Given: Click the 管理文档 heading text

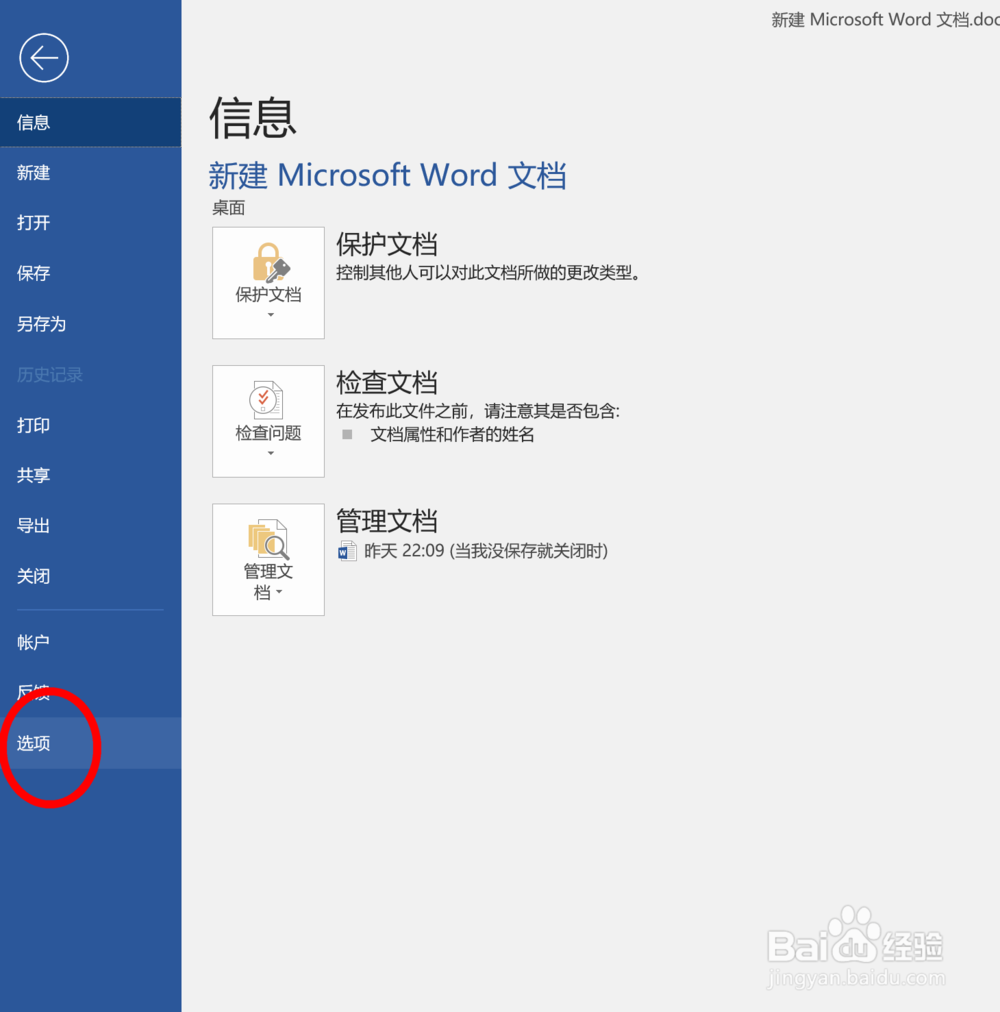Looking at the screenshot, I should click(387, 521).
